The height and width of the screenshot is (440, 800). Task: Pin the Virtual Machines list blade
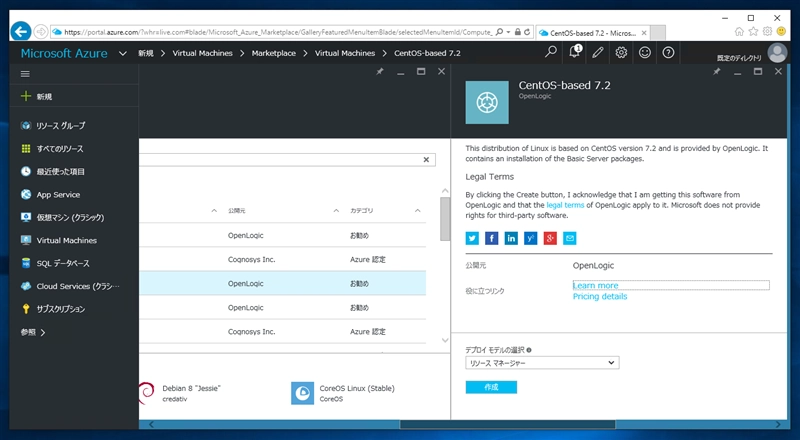pyautogui.click(x=380, y=71)
